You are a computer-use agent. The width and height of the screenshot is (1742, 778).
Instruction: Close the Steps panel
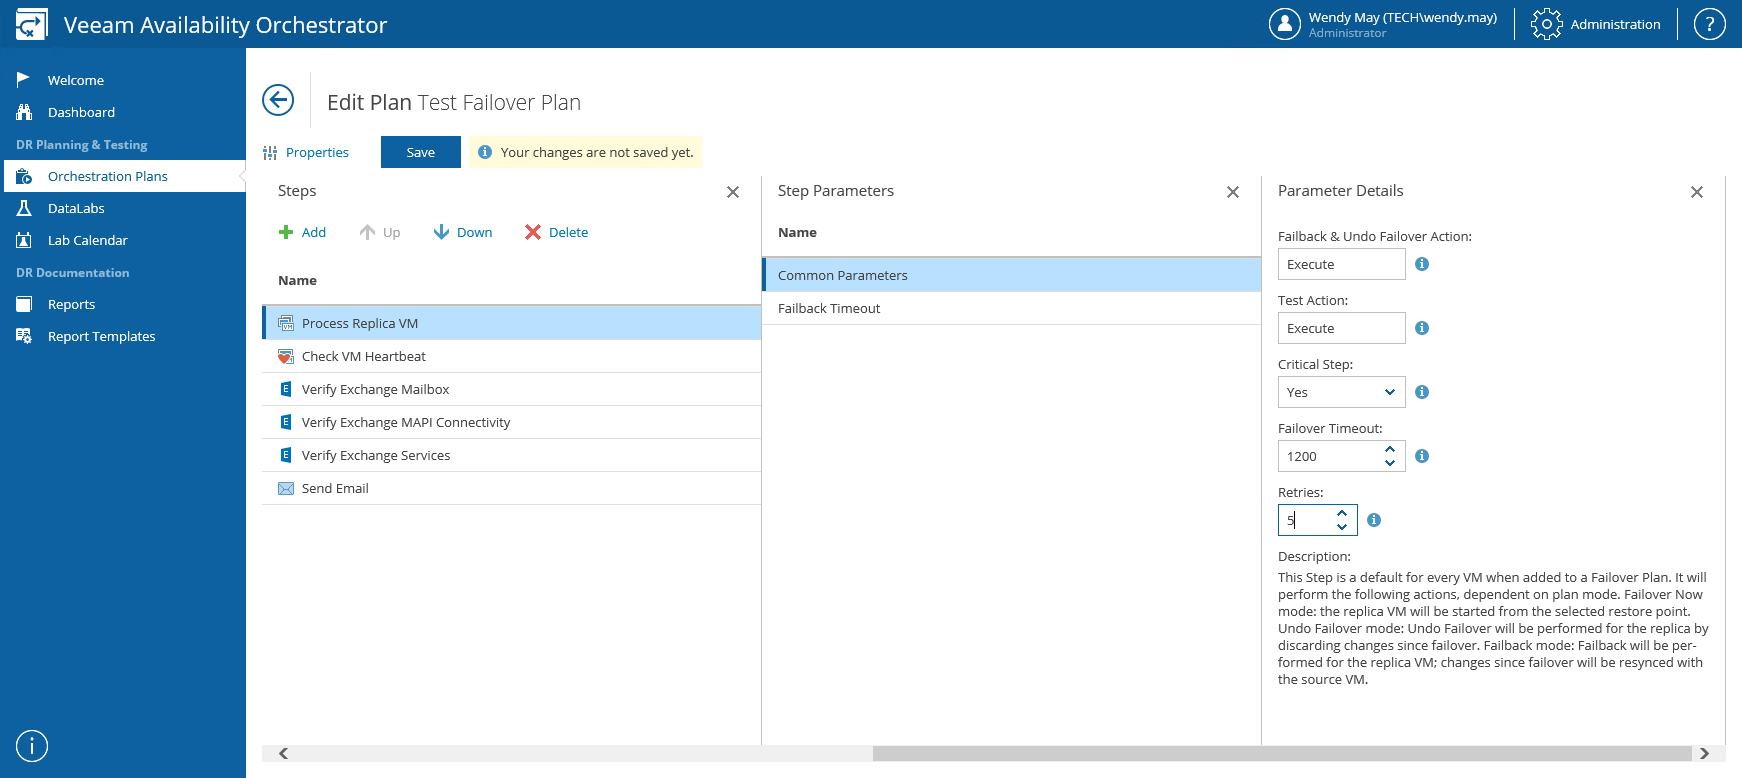coord(733,192)
